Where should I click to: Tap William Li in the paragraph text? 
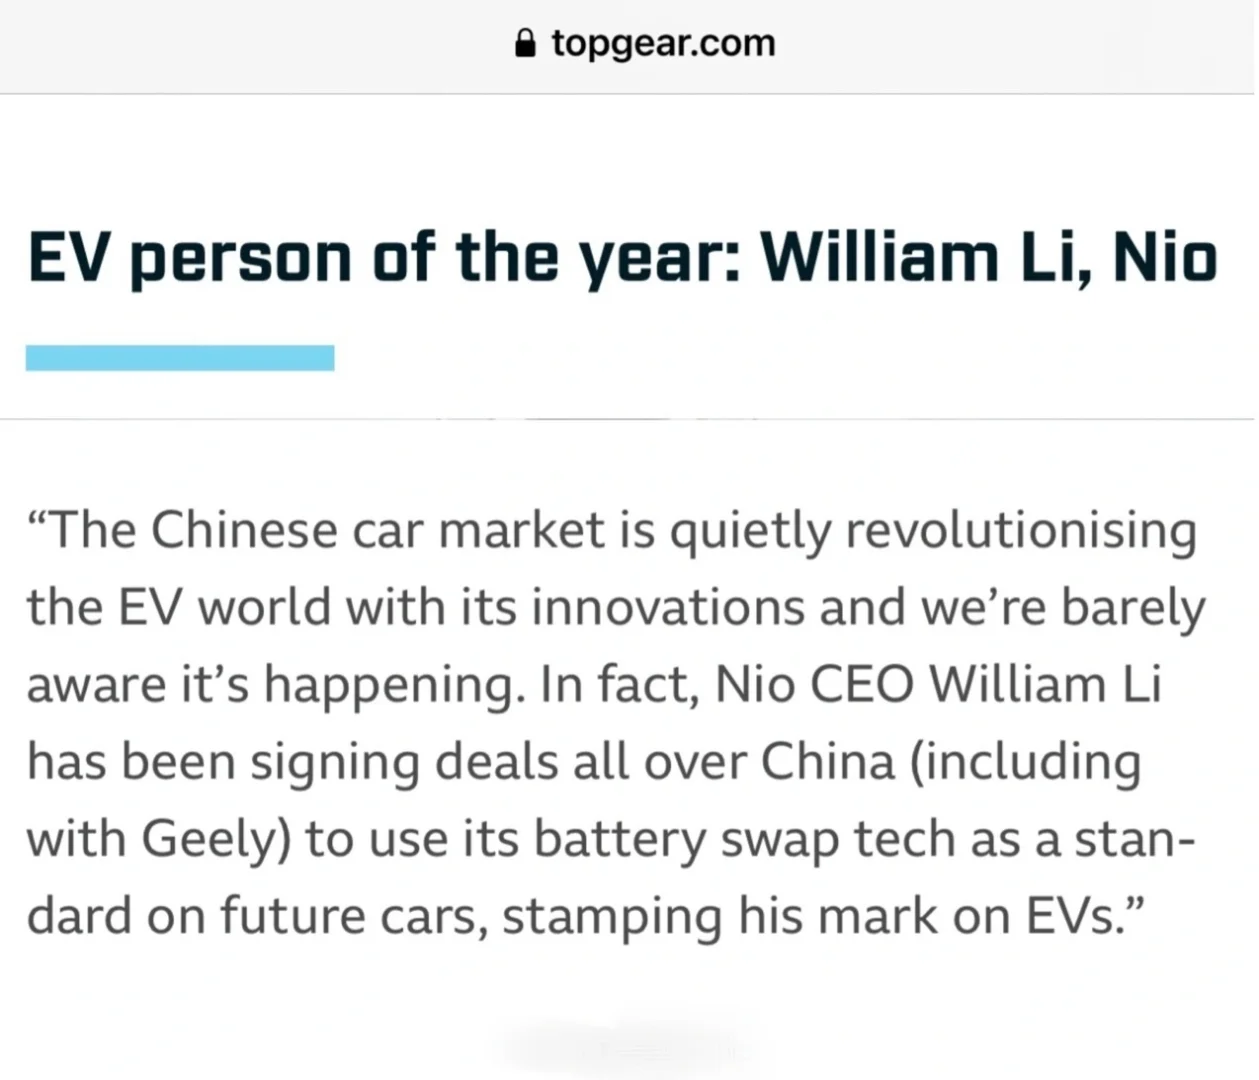[x=1045, y=685]
